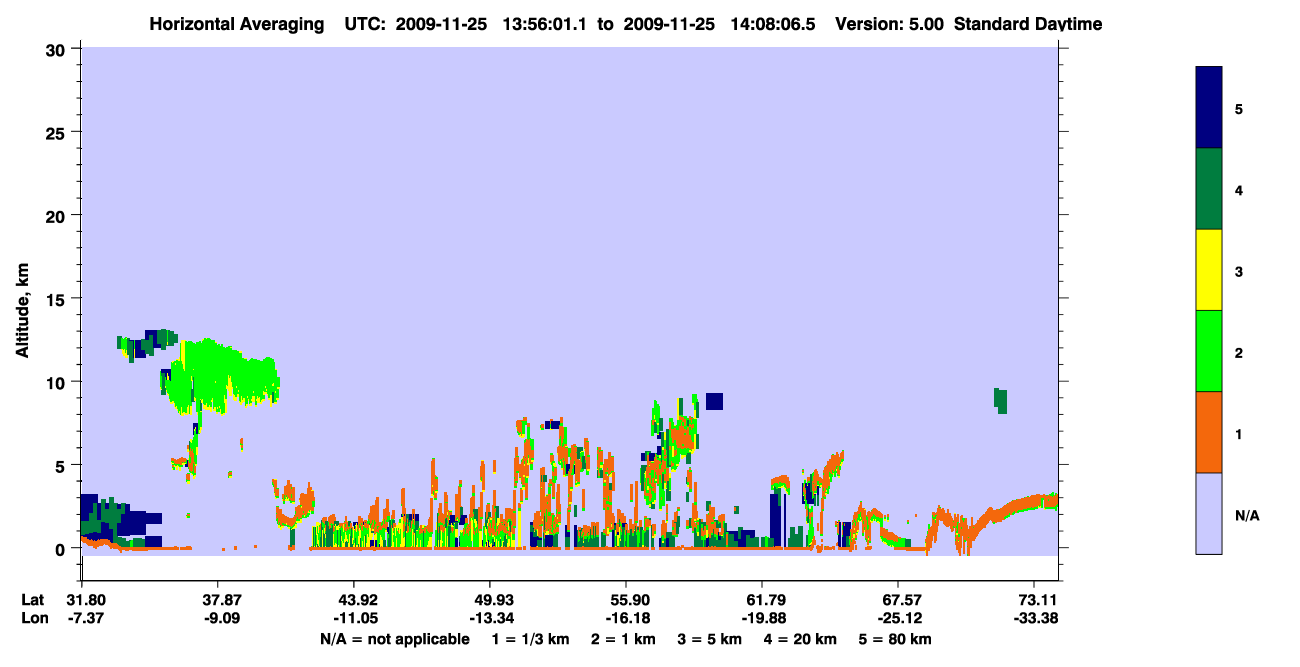Image resolution: width=1300 pixels, height=667 pixels.
Task: Click the dark green colorbar segment labeled 4
Action: pyautogui.click(x=1209, y=189)
